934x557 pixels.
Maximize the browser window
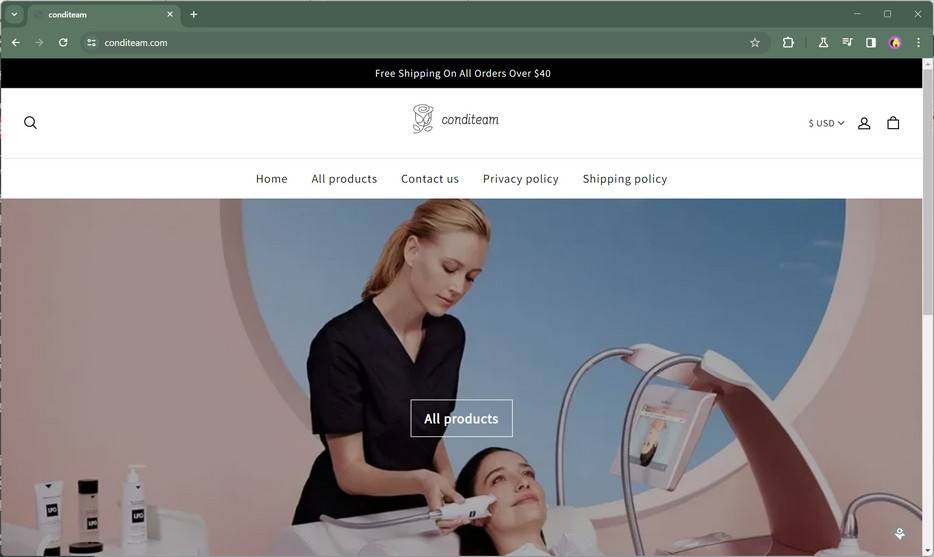pos(888,14)
